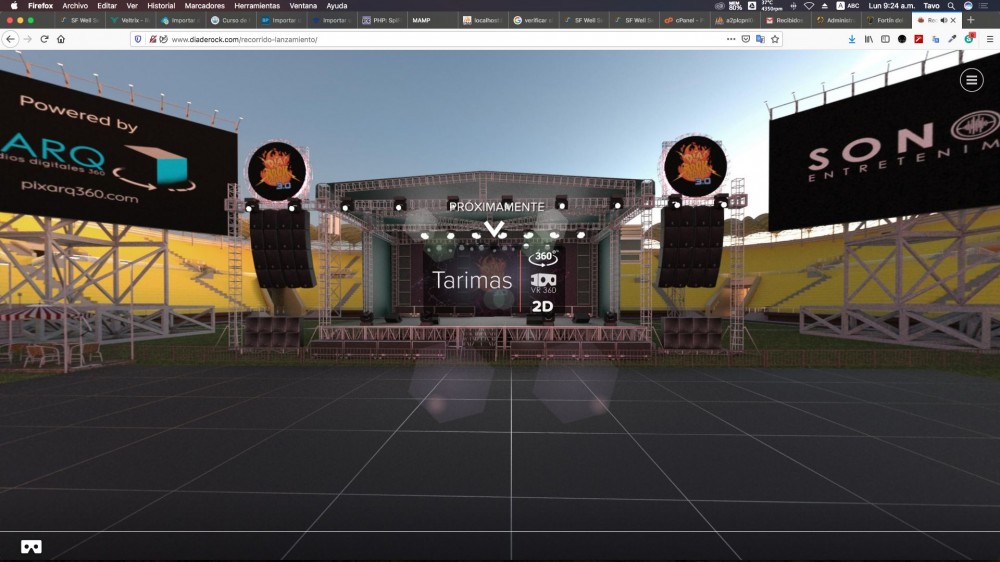The image size is (1000, 562).
Task: Switch to the Fortin del tab
Action: pyautogui.click(x=885, y=20)
